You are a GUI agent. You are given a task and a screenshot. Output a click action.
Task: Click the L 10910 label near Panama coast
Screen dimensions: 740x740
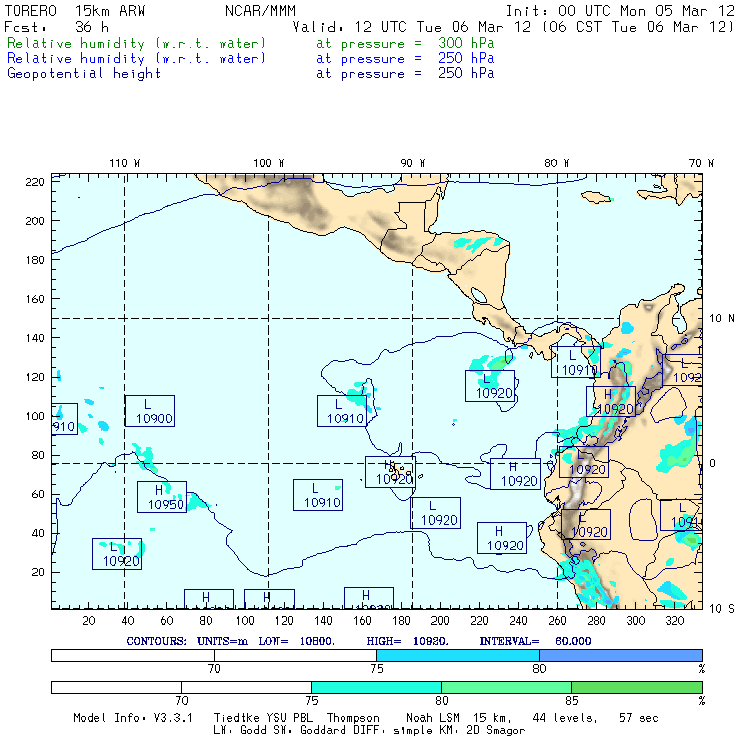point(576,362)
